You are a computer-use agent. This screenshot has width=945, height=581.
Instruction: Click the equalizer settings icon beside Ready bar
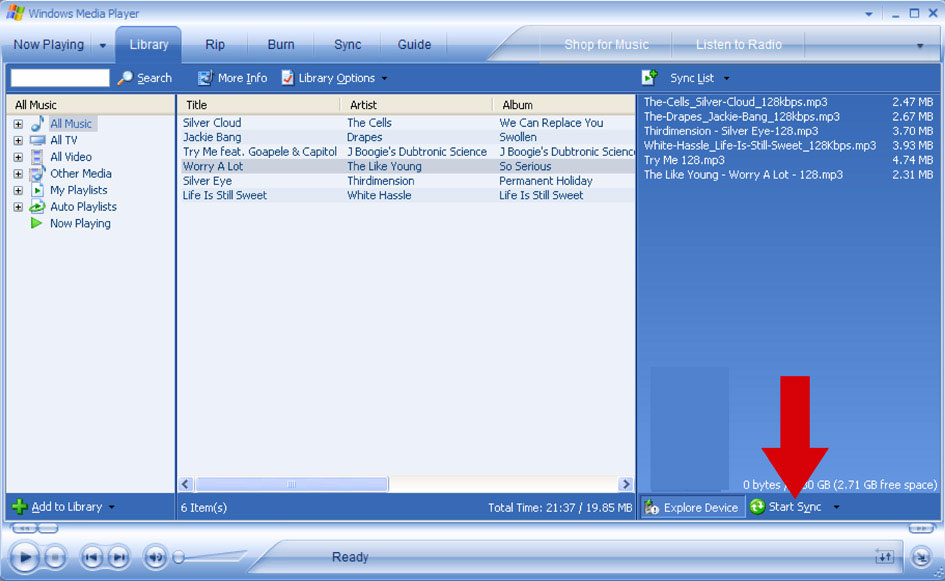click(884, 557)
